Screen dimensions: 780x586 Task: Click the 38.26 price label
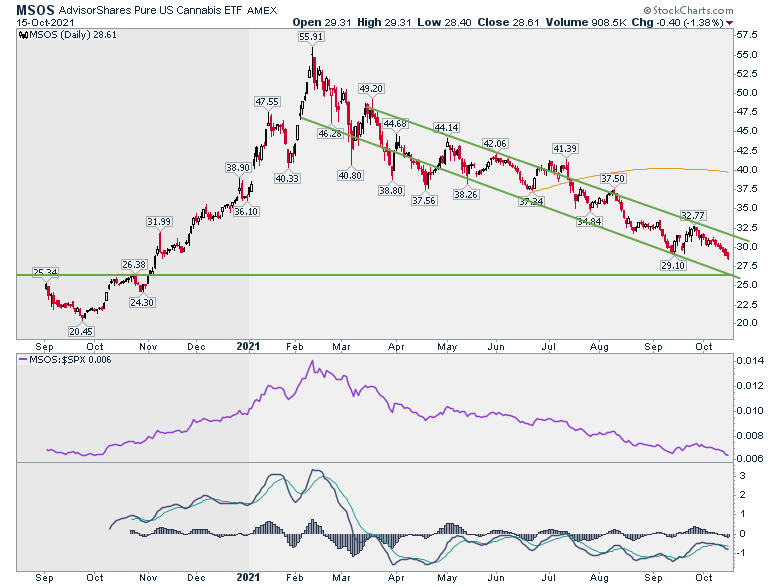tap(466, 195)
